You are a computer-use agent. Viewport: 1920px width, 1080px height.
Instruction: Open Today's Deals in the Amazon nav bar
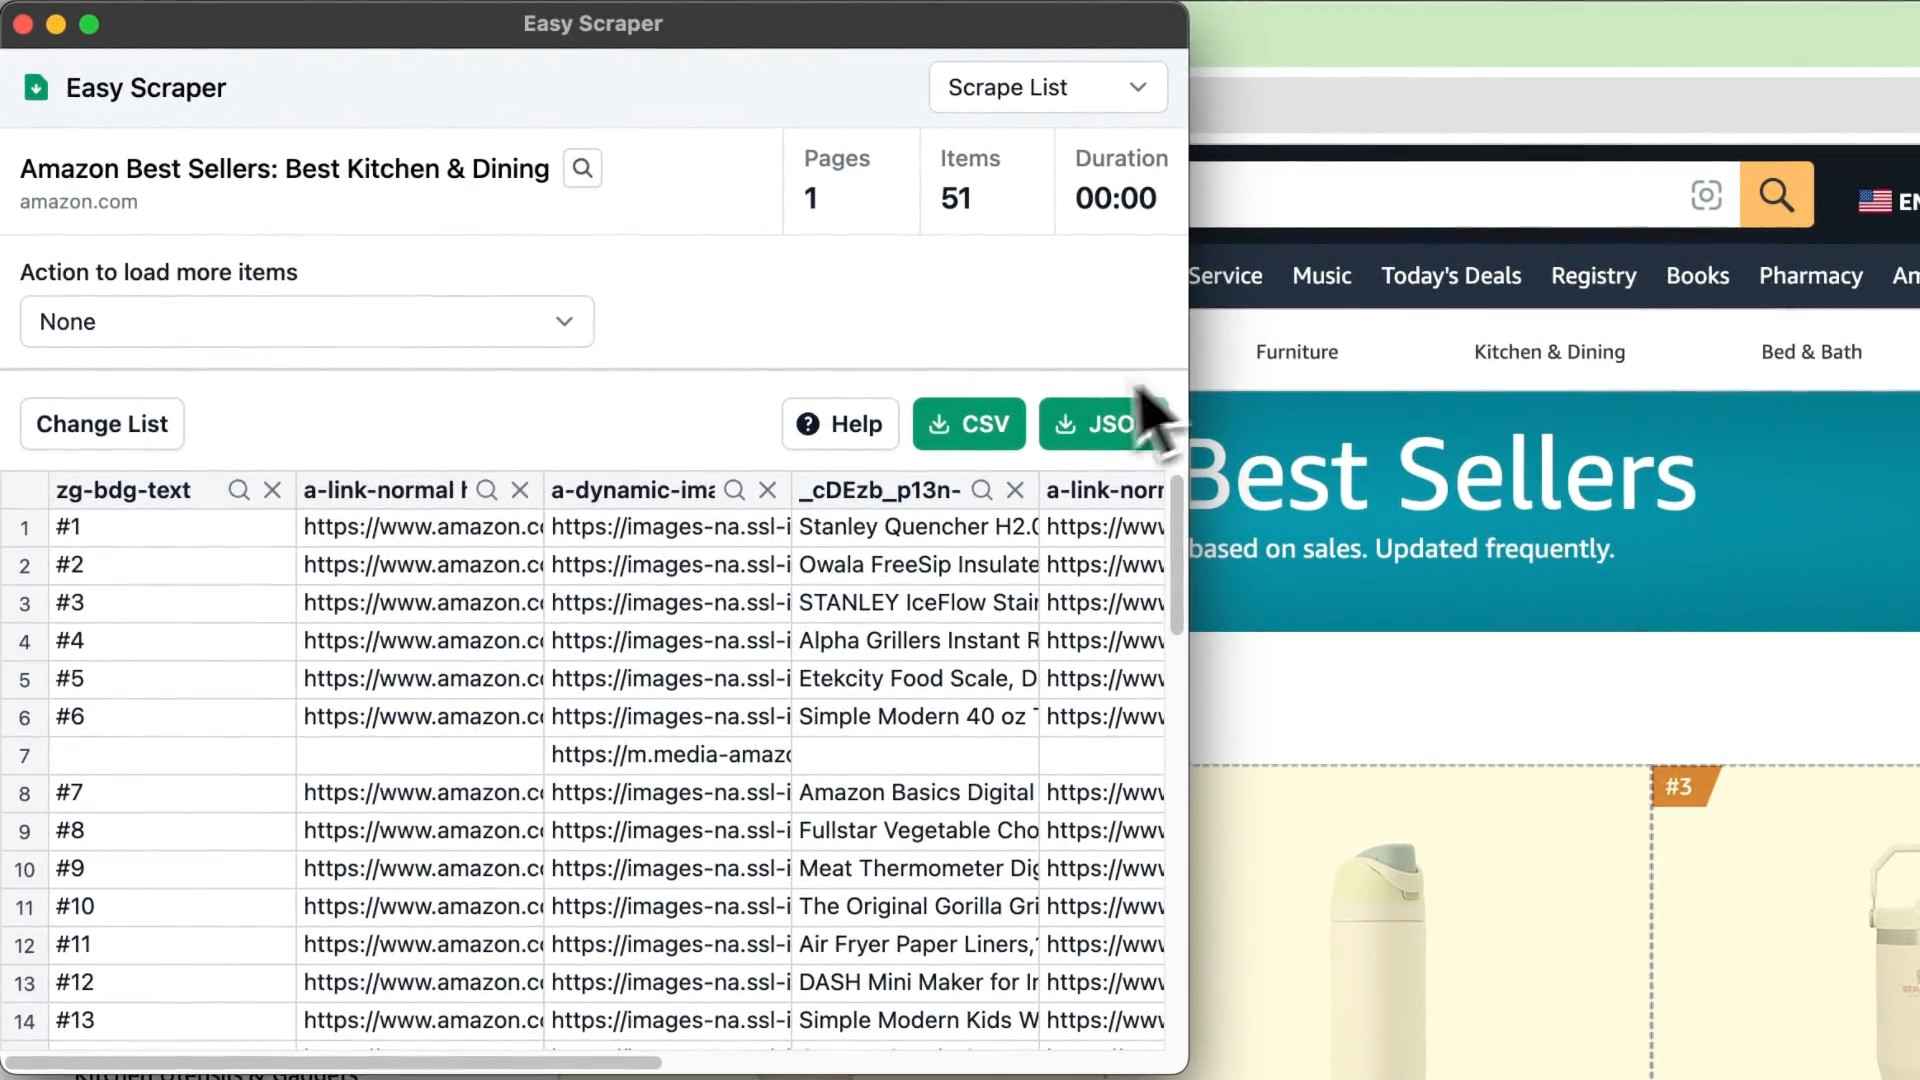[x=1450, y=276]
